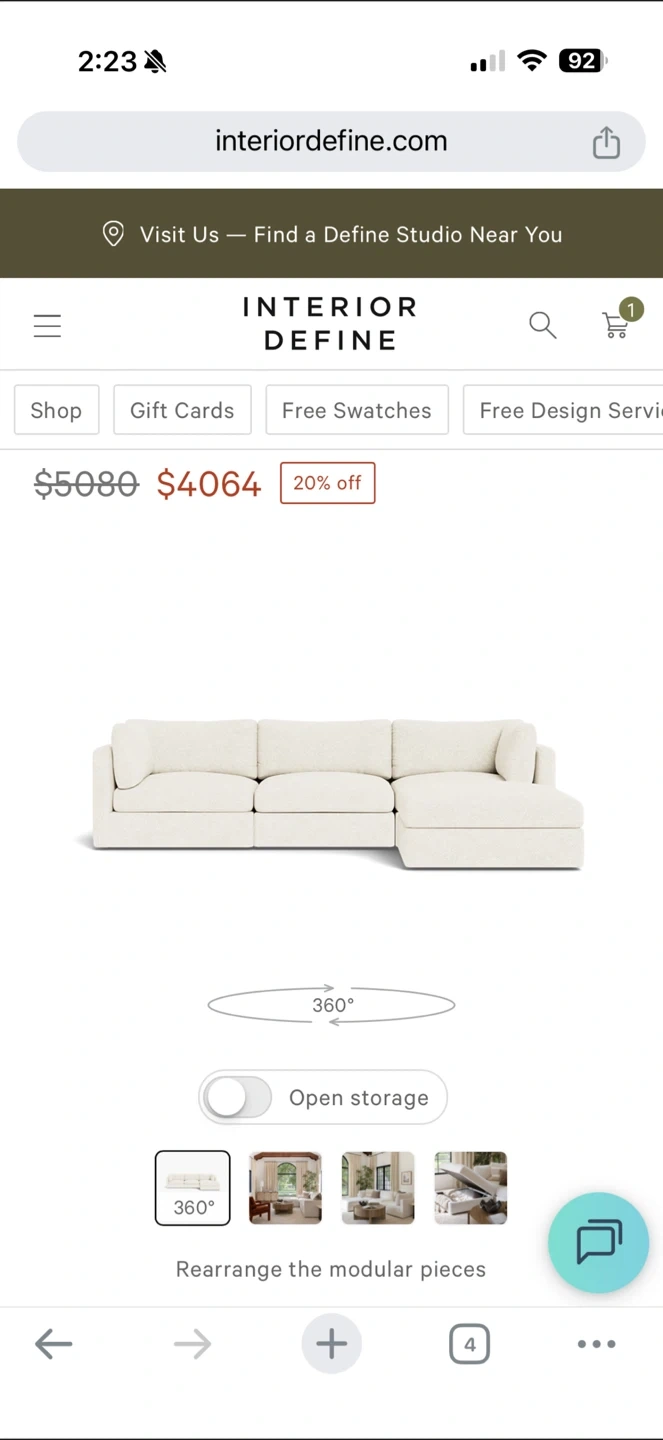Image resolution: width=663 pixels, height=1440 pixels.
Task: Go back with browser back arrow
Action: (53, 1344)
